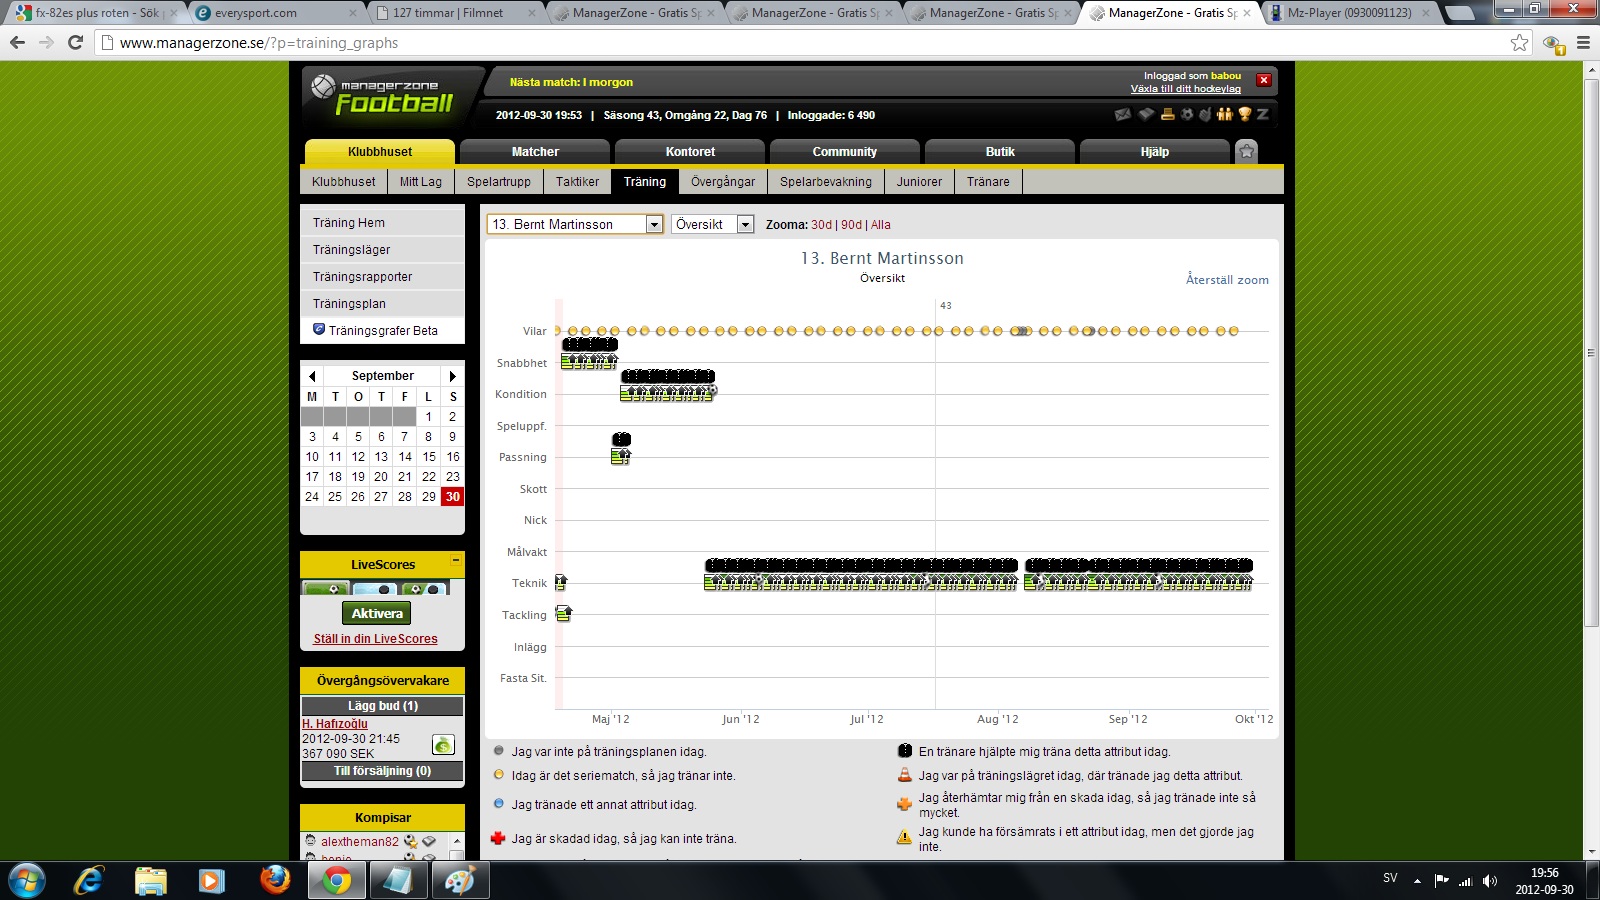Bookmark page with Chrome star icon
Screen dimensions: 1600x900
pos(1520,43)
